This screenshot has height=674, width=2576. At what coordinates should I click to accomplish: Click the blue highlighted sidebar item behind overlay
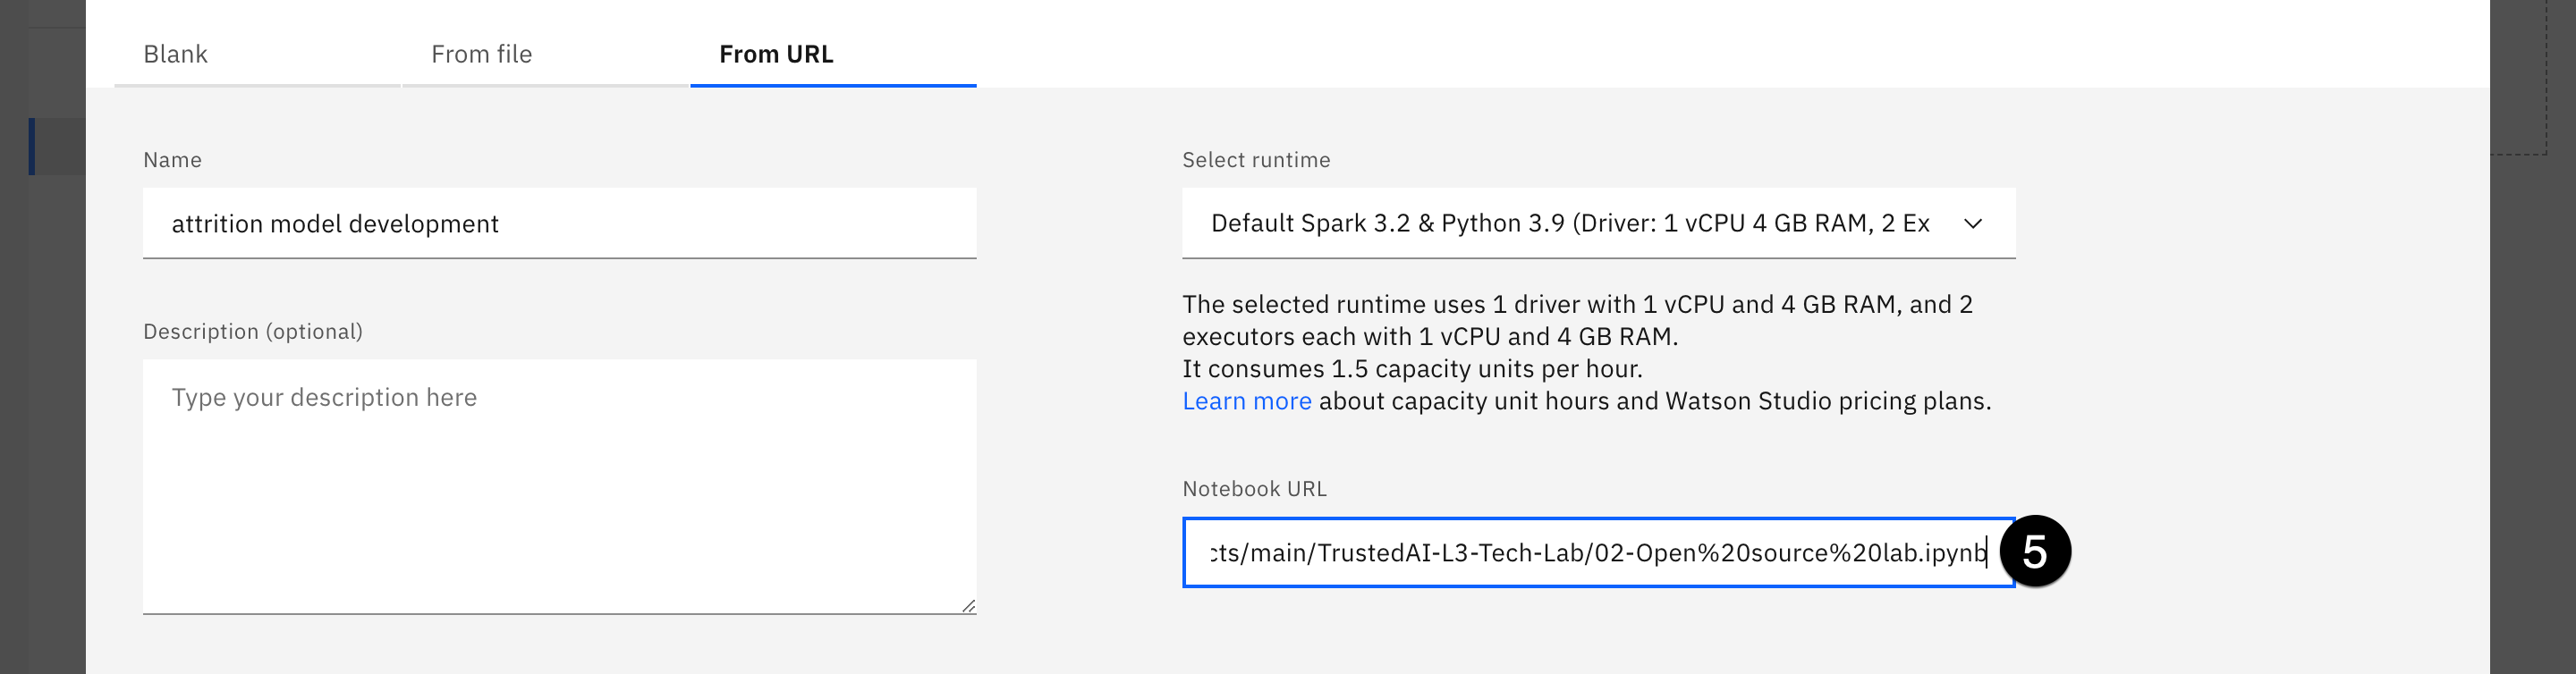click(55, 146)
